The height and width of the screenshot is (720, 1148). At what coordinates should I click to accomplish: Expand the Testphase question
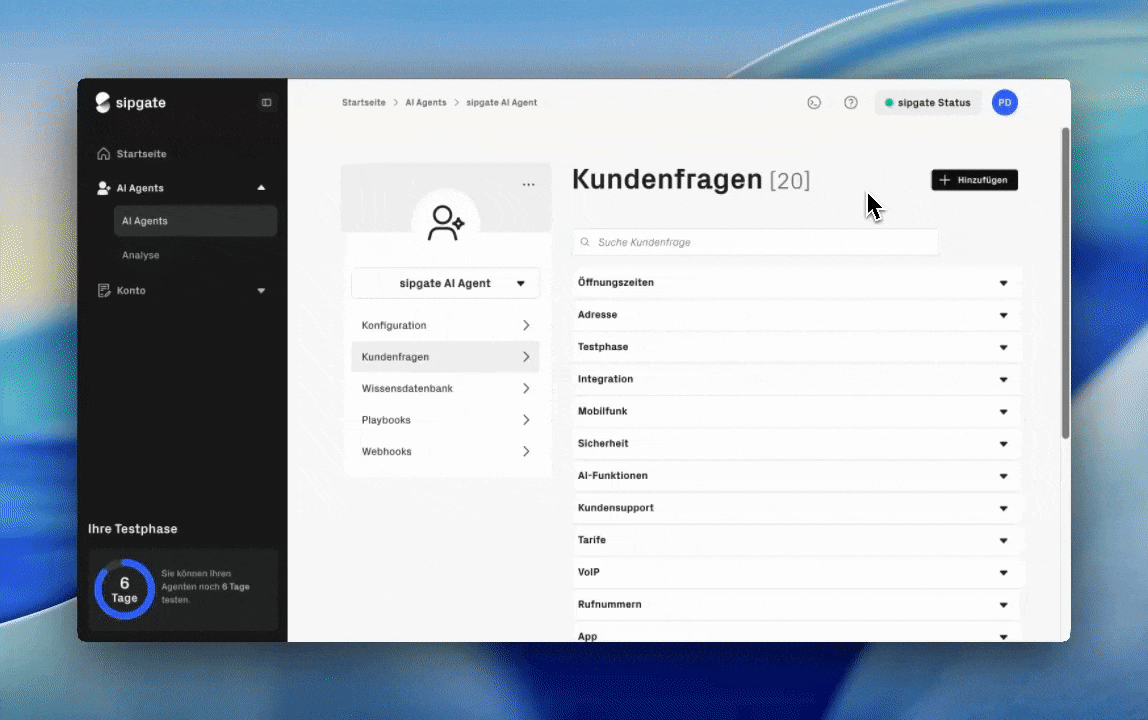797,347
